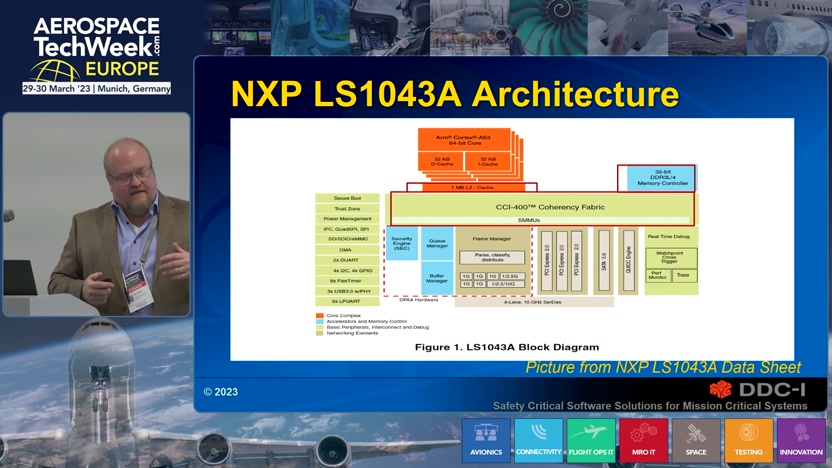Select the 'QUICC Engine' vertical block

(628, 261)
